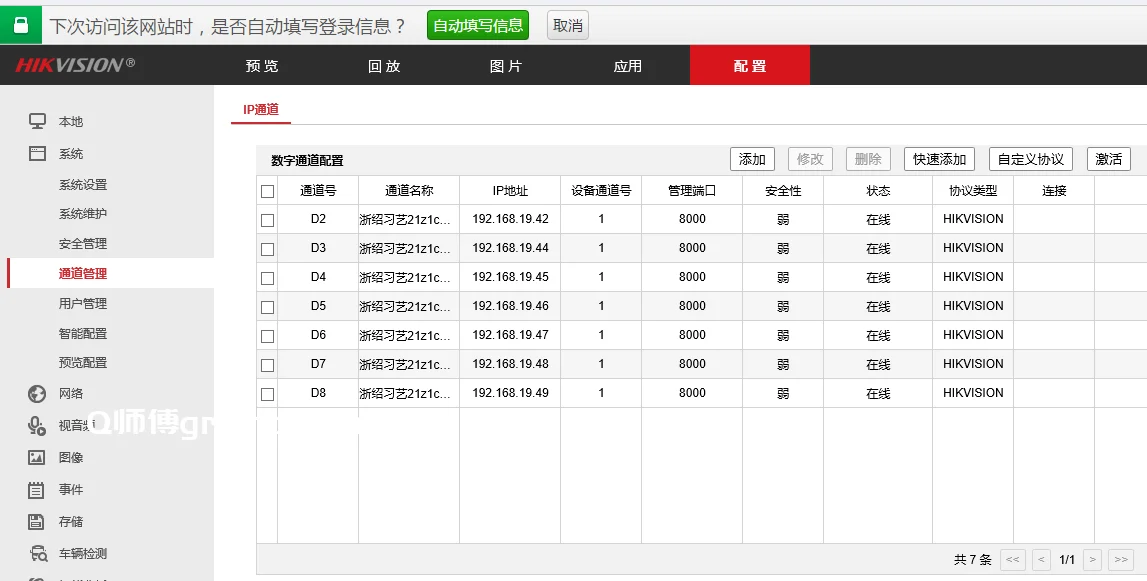Select the checkbox for channel D5 row

(267, 307)
